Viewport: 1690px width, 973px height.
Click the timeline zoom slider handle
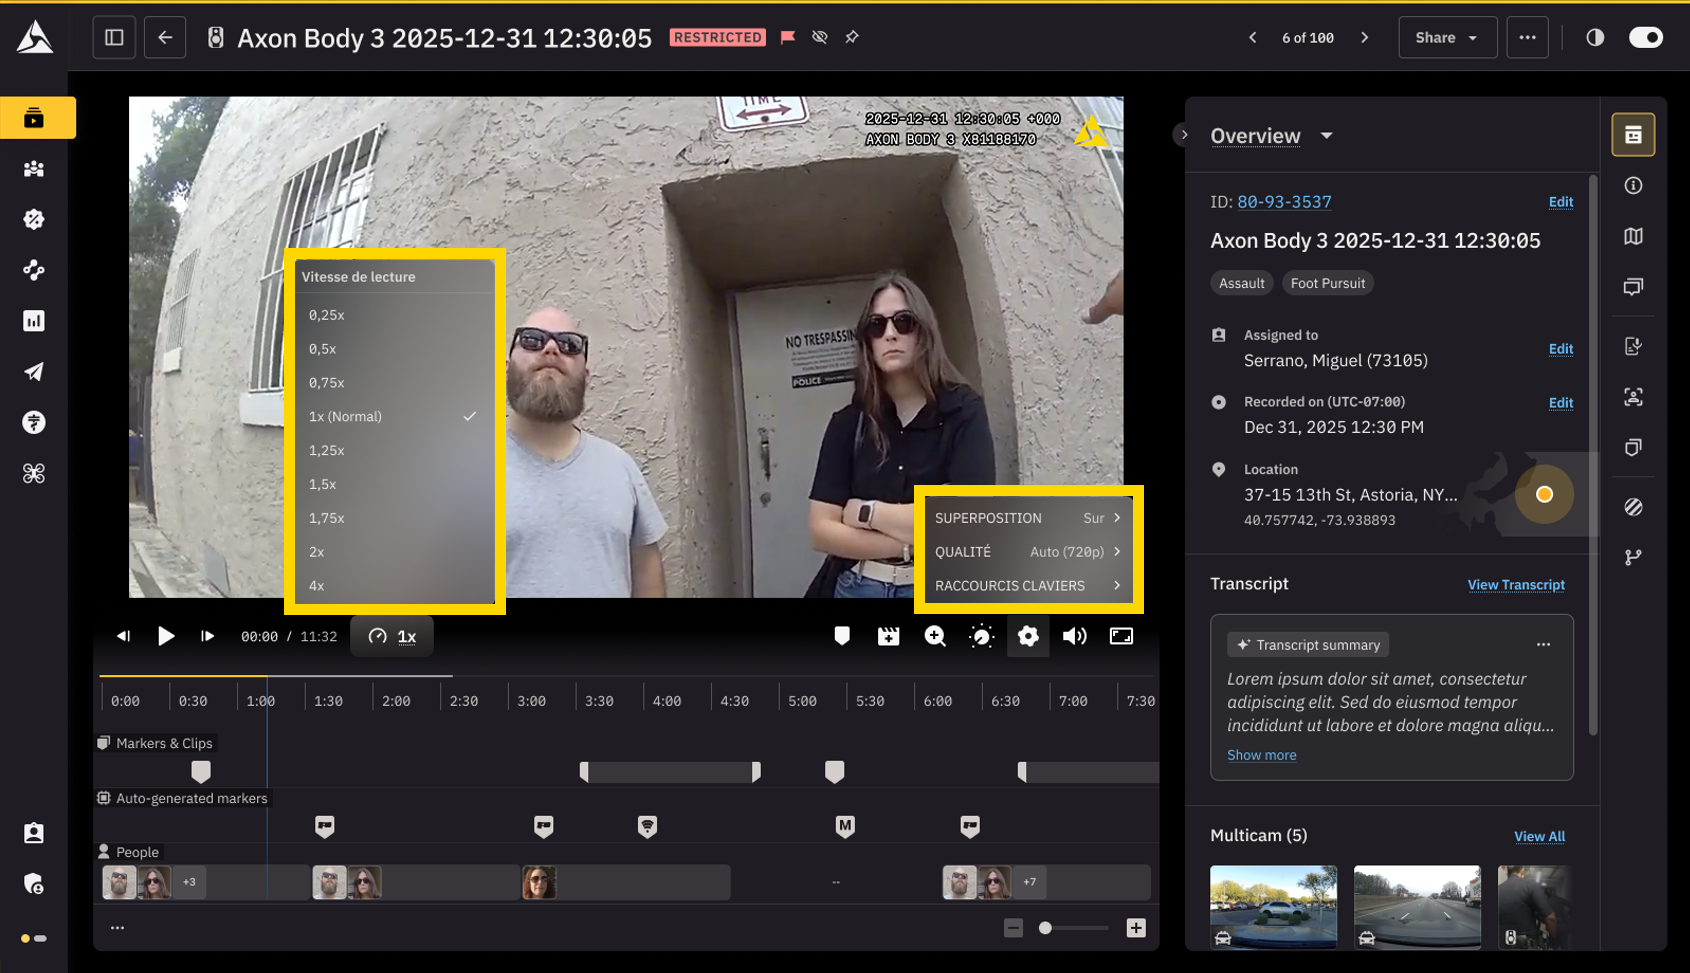click(x=1045, y=928)
